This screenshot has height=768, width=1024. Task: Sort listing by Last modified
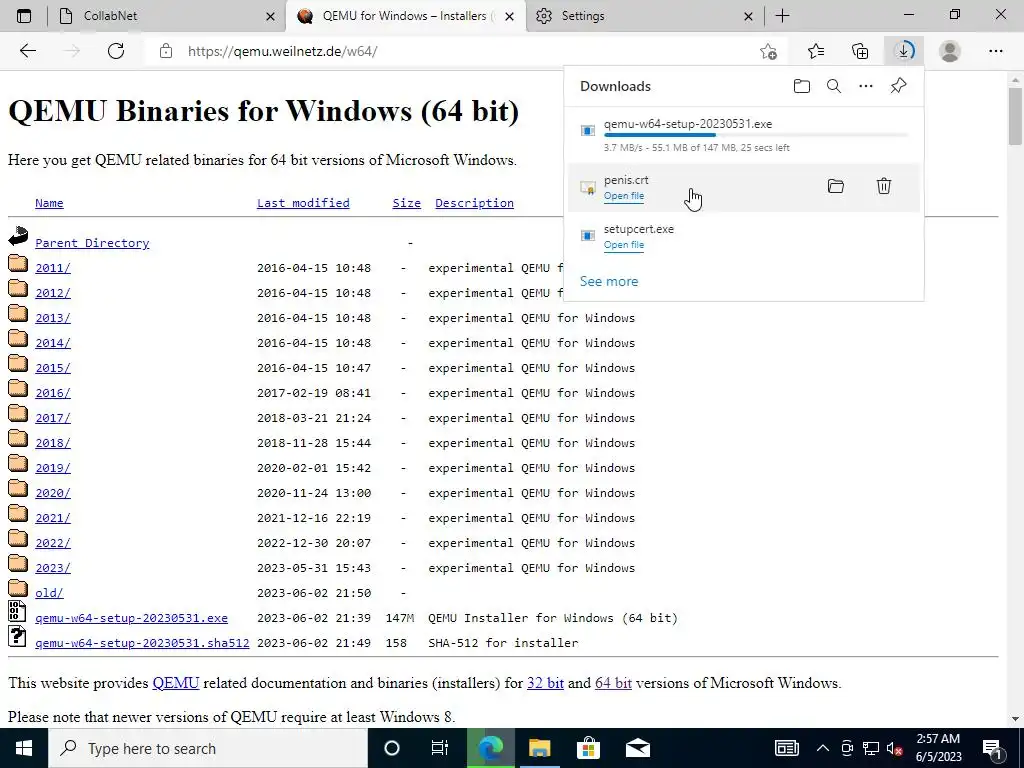coord(303,203)
